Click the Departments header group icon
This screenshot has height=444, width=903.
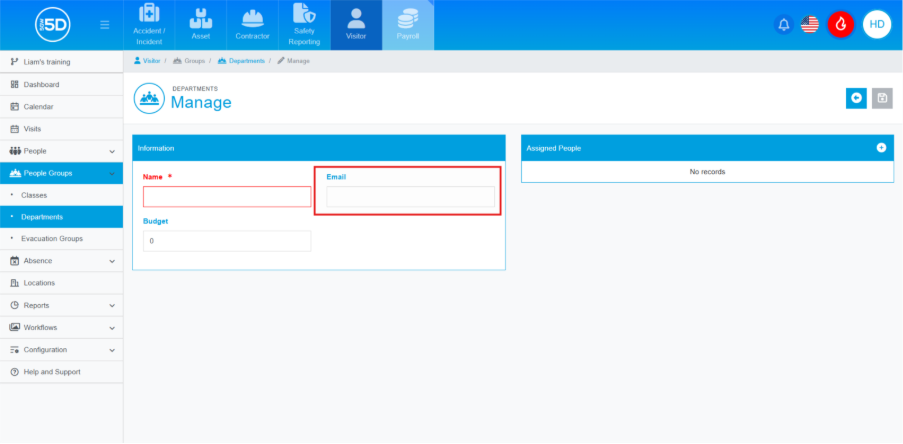coord(149,98)
